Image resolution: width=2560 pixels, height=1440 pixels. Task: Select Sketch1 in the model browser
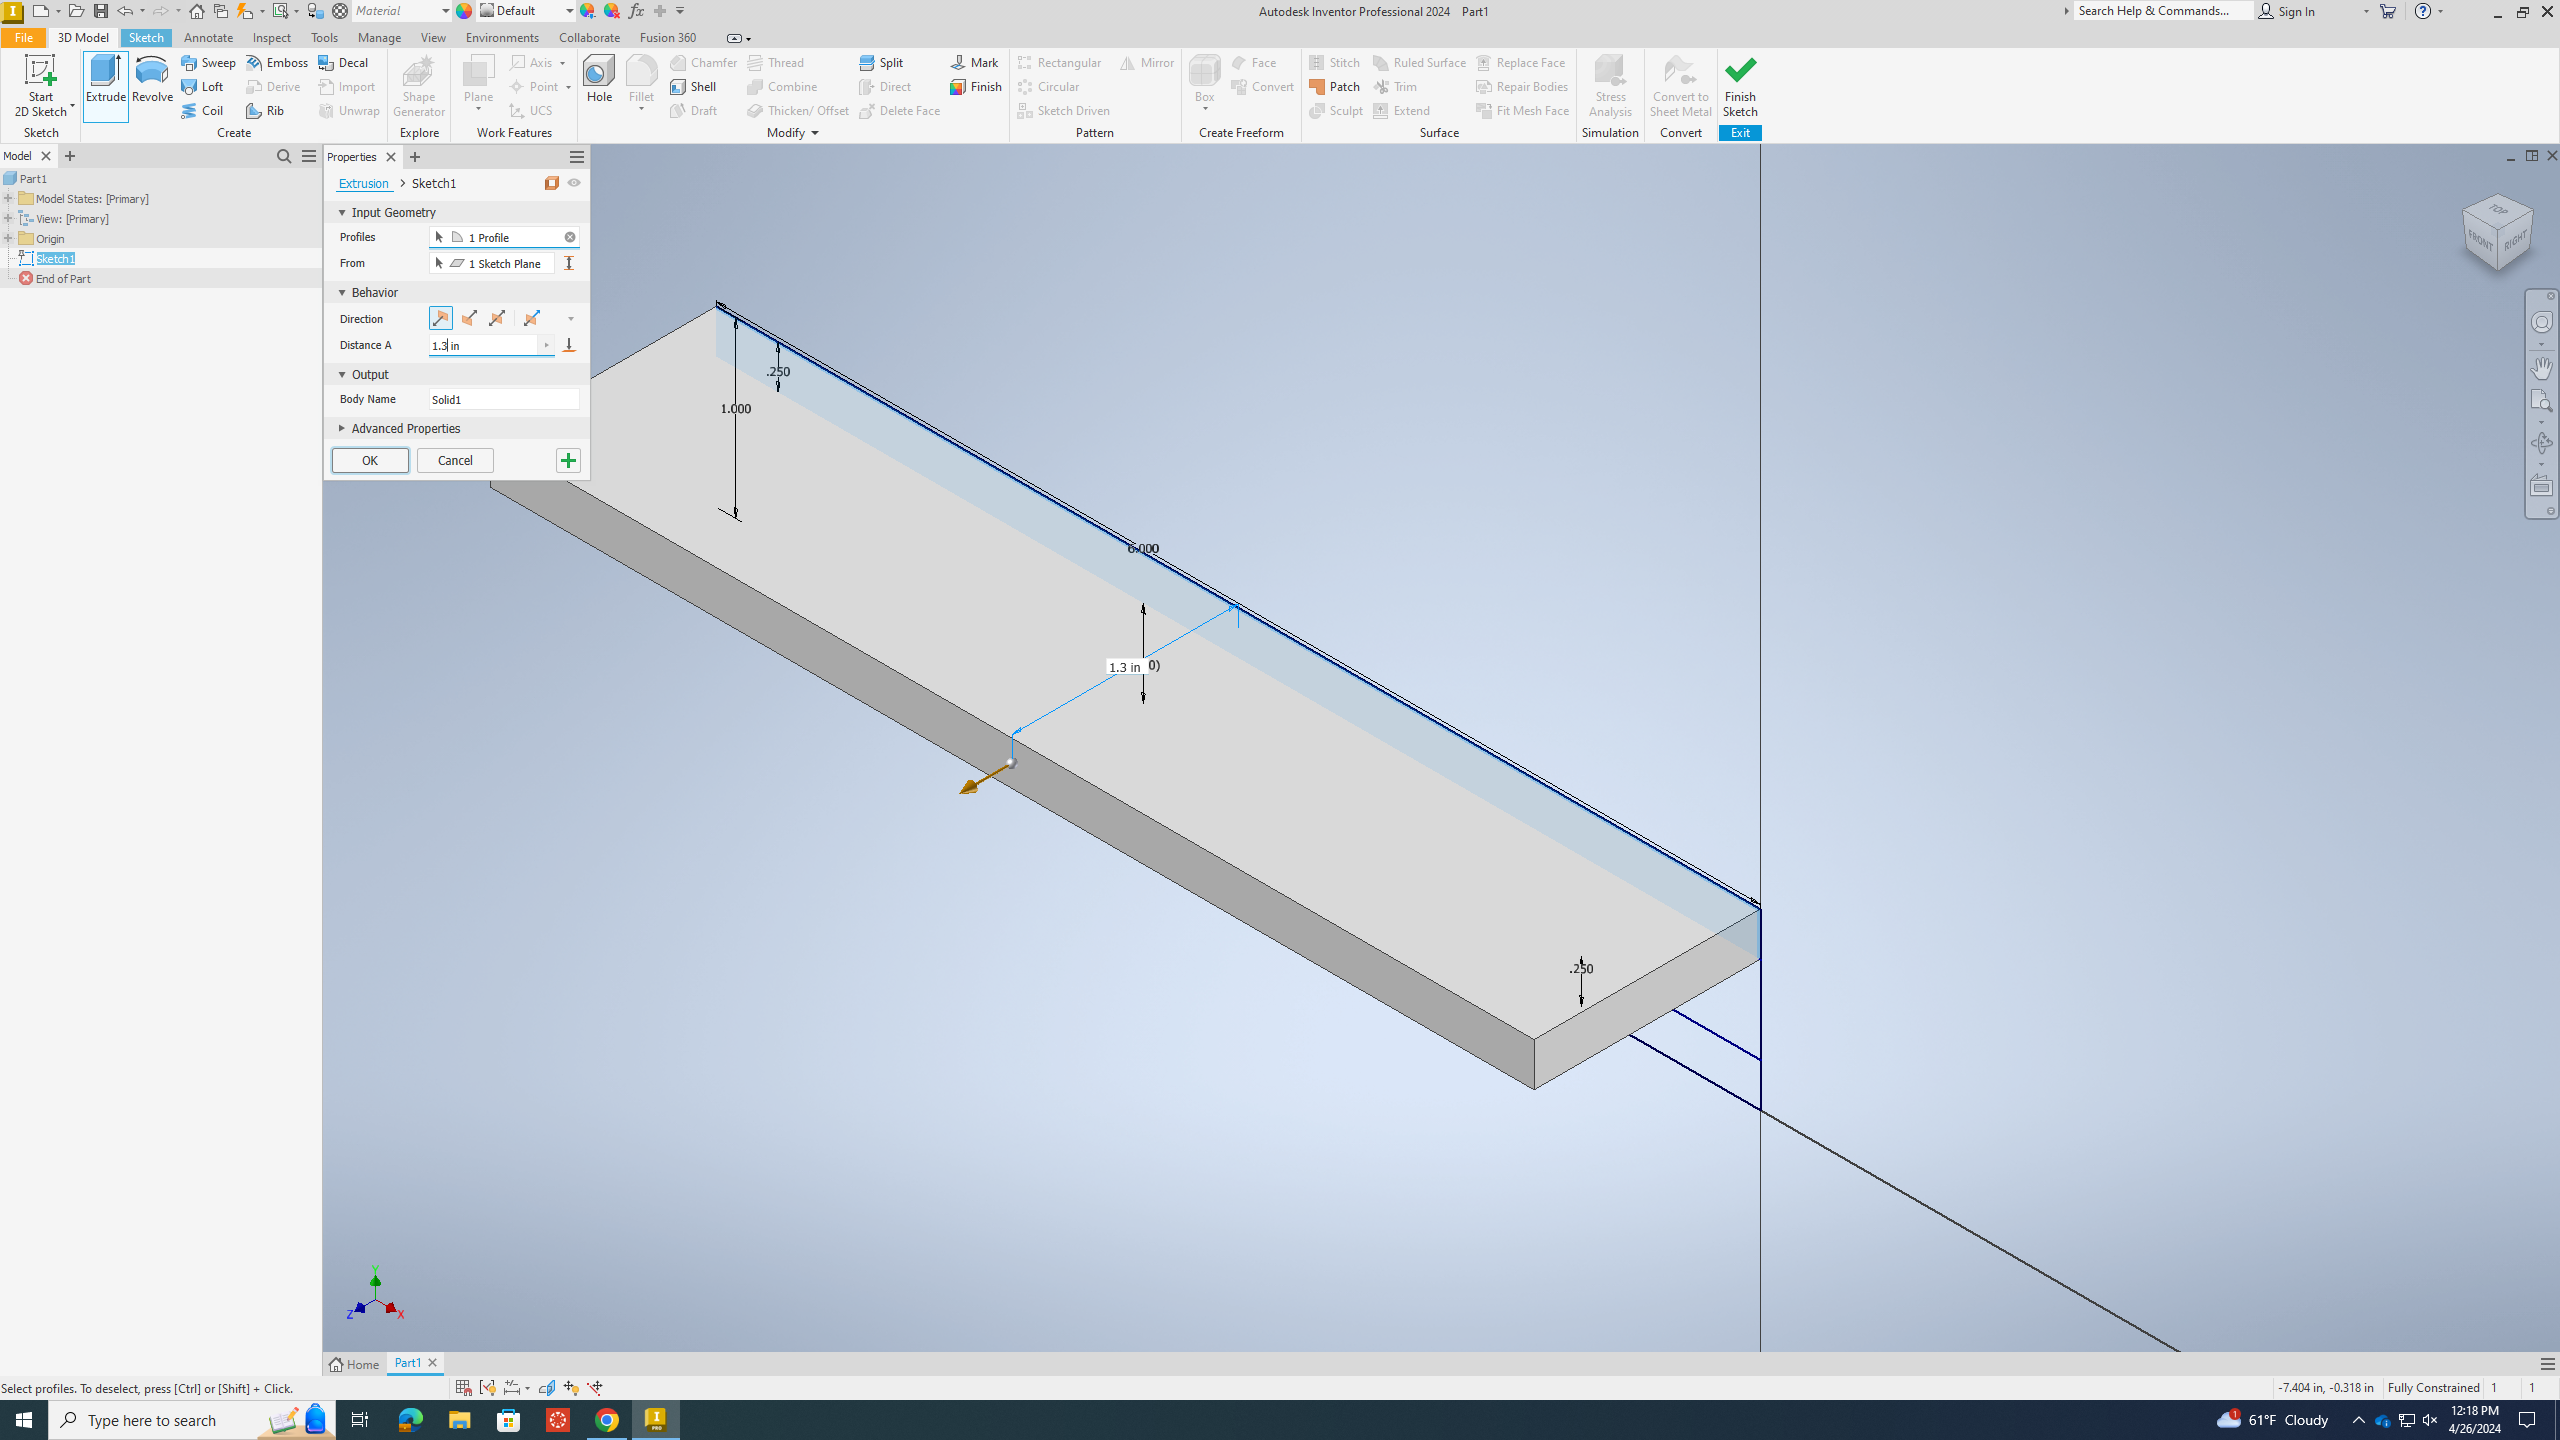[55, 258]
